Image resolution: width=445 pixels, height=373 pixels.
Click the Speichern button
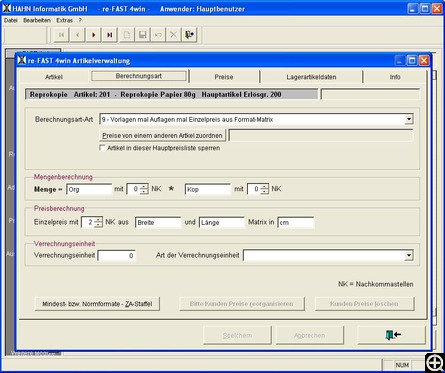click(237, 335)
